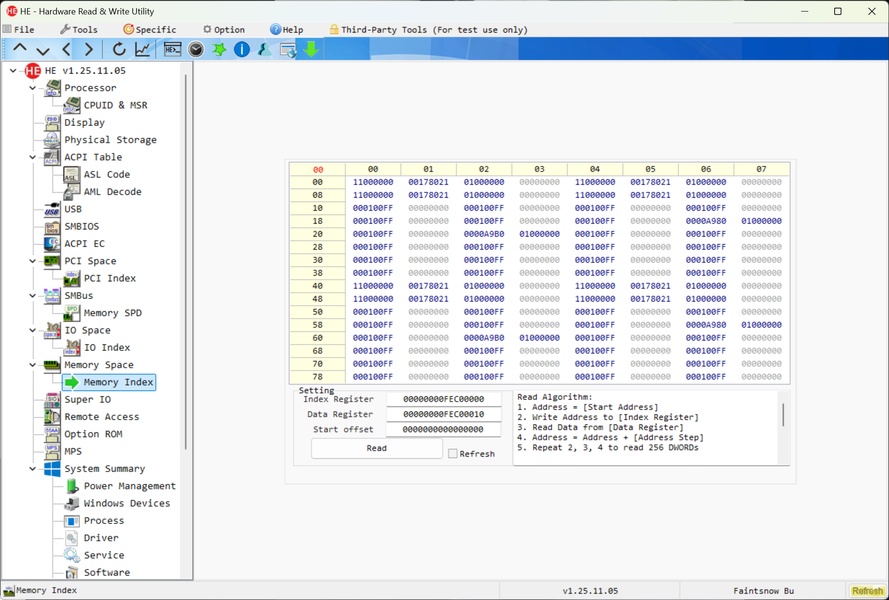Click the Index Register input field

click(443, 399)
